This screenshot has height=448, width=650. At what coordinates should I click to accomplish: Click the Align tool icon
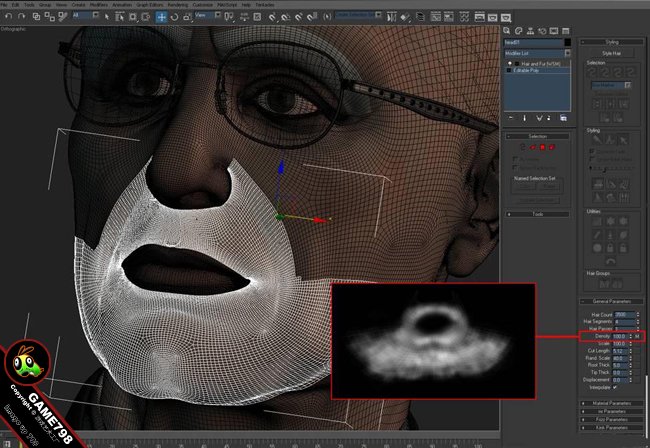coord(405,17)
